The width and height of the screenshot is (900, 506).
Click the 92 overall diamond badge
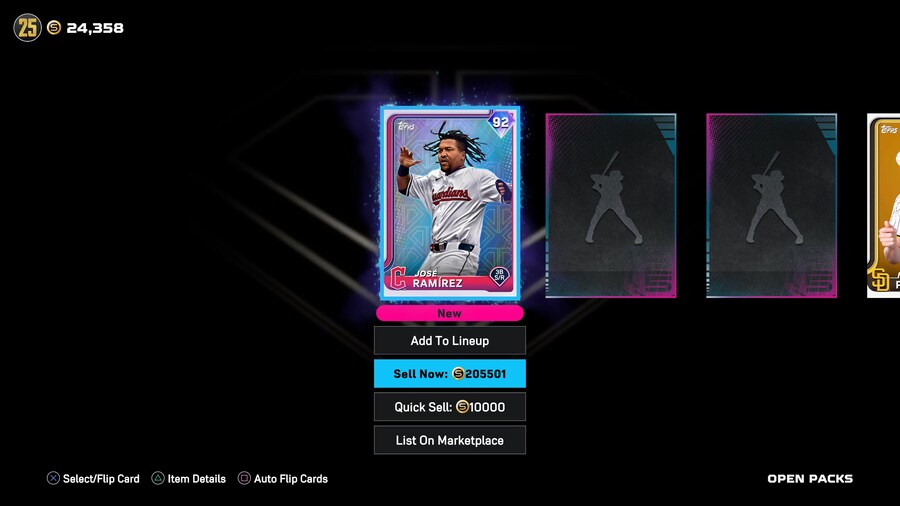500,122
